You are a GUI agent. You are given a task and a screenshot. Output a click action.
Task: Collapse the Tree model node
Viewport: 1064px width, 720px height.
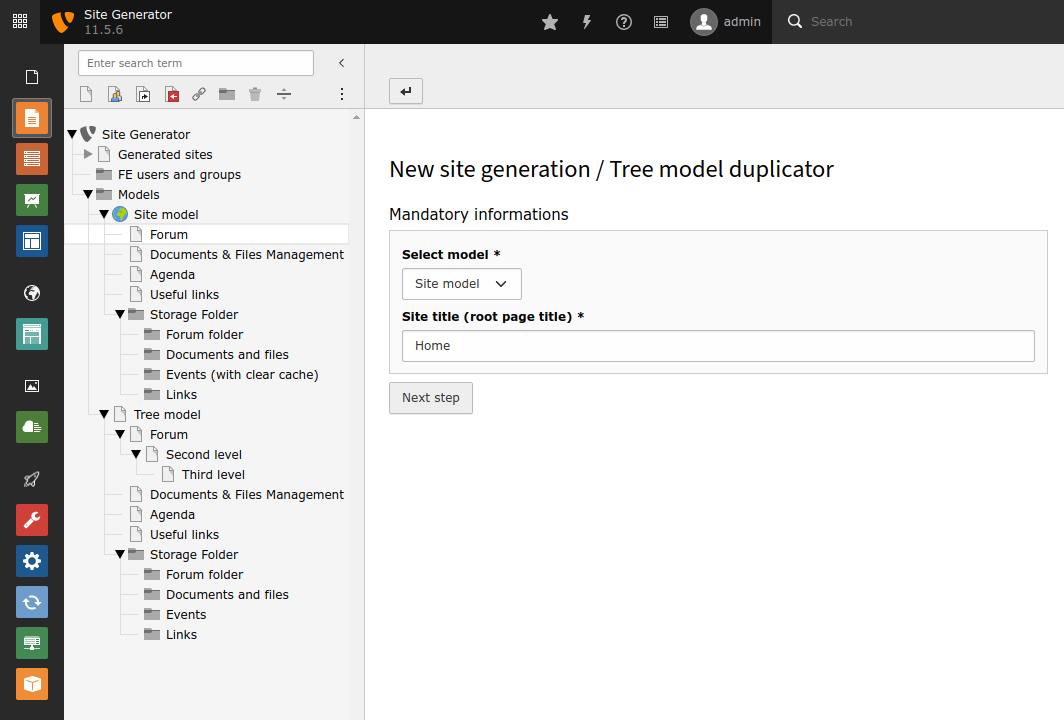(104, 415)
